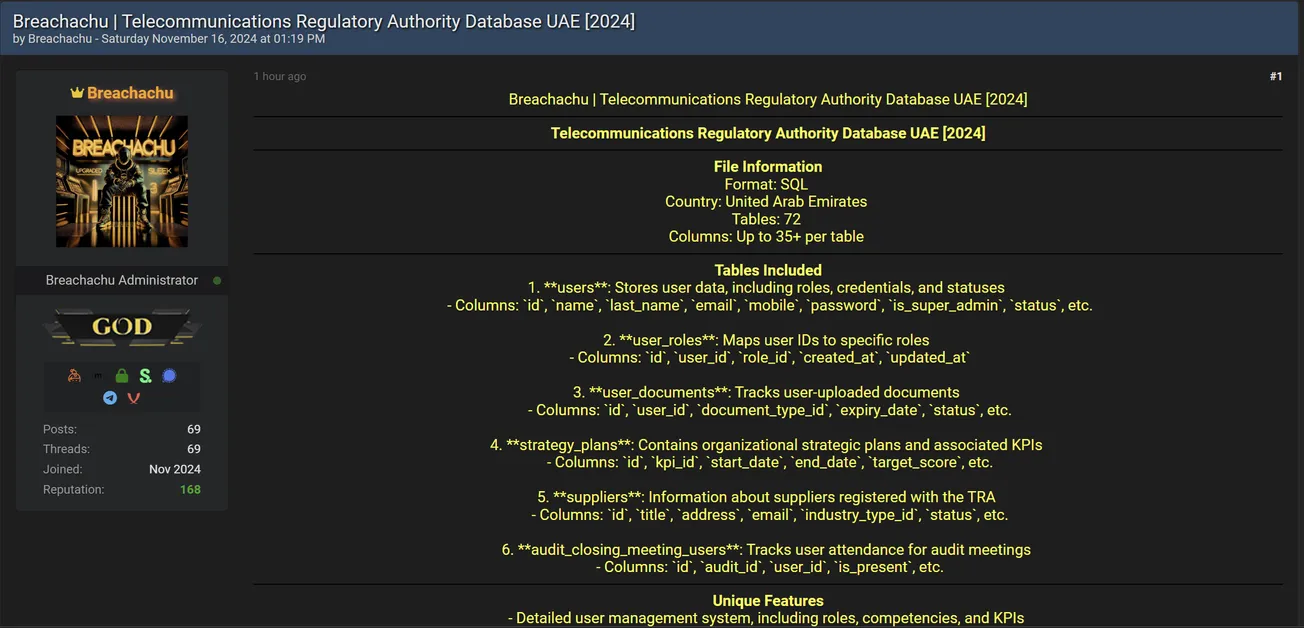Click the 'Tables Included' section heading
This screenshot has width=1304, height=628.
click(768, 269)
